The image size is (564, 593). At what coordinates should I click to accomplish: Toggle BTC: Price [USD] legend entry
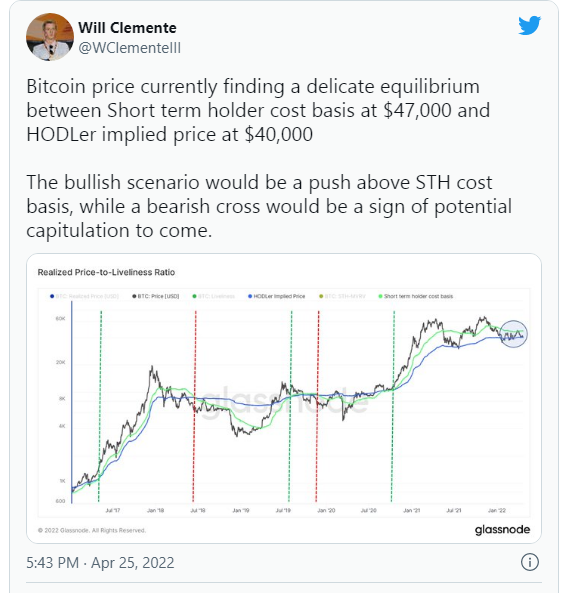pos(156,296)
